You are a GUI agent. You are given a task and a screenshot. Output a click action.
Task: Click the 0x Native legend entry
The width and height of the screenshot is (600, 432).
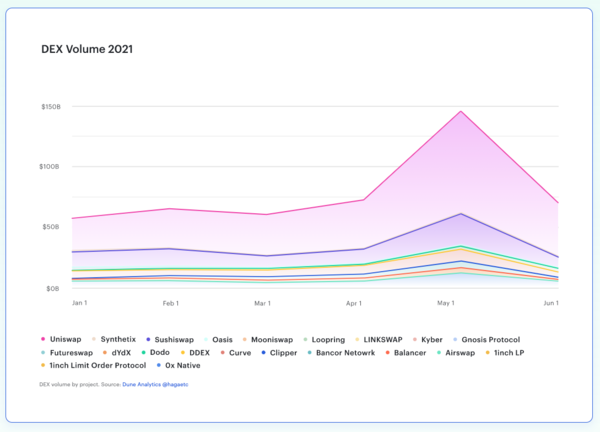[179, 365]
